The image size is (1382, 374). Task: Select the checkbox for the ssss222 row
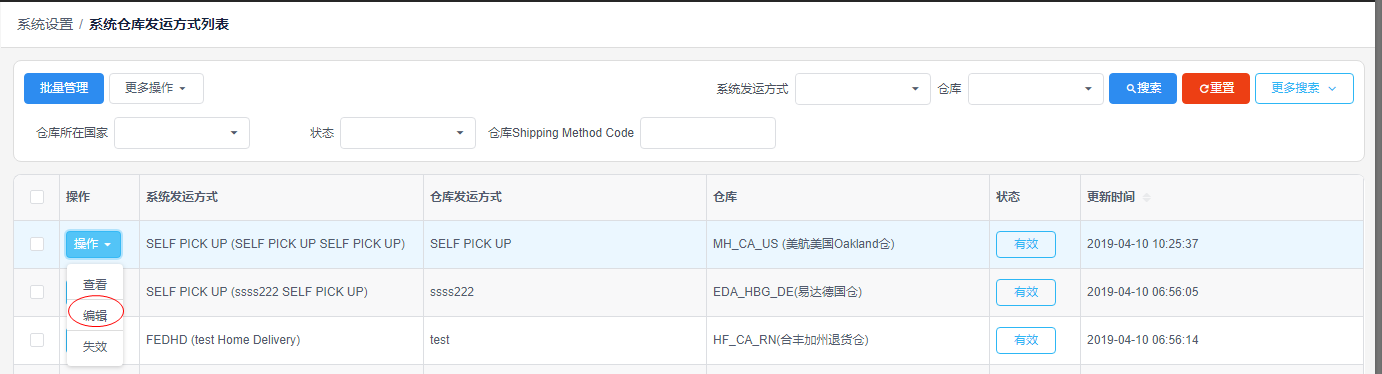(x=37, y=292)
